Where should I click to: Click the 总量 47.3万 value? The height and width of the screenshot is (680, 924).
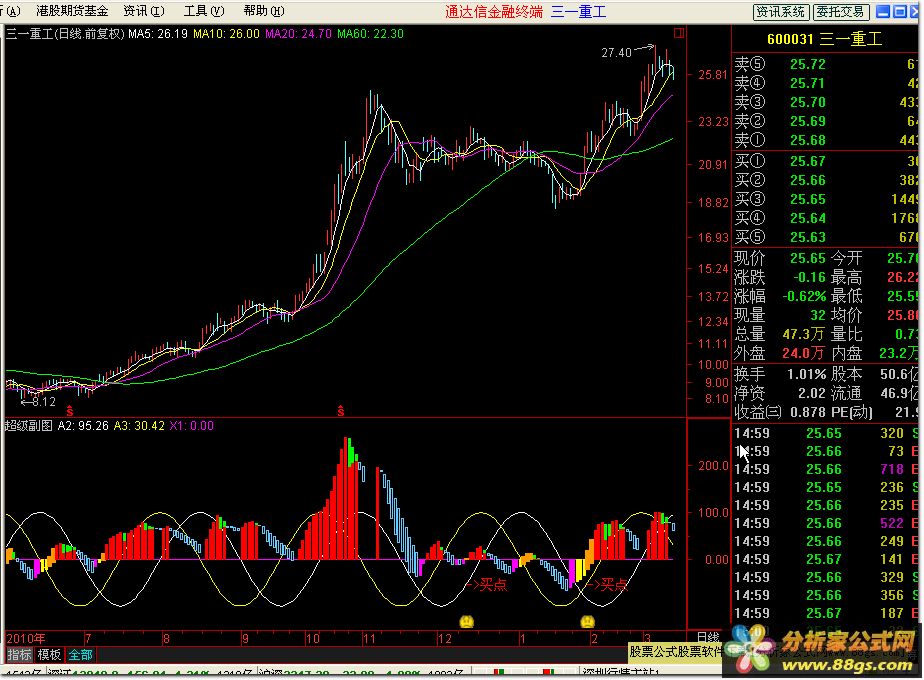tap(803, 334)
